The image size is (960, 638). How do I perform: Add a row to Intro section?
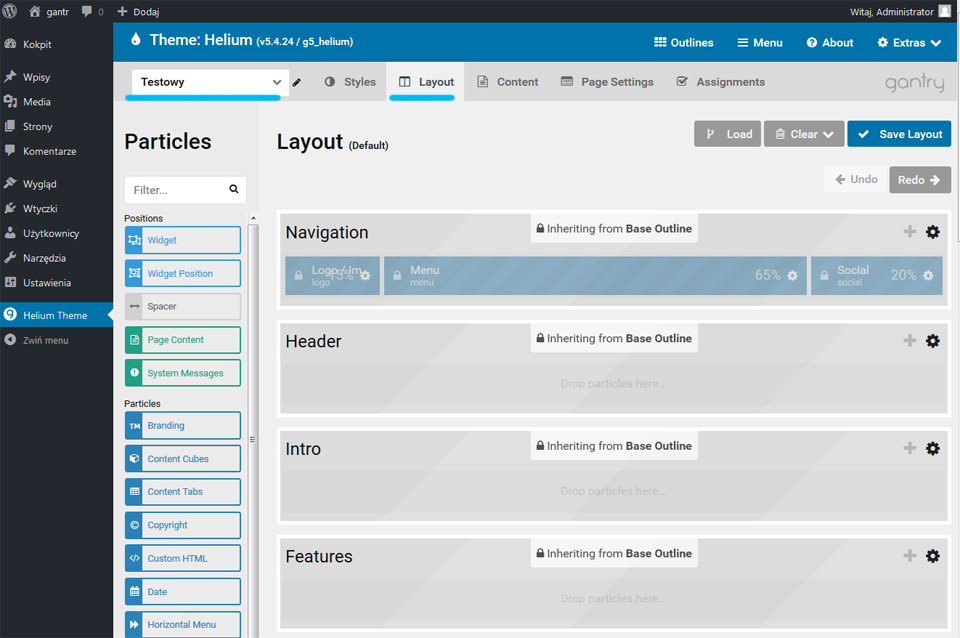pos(910,448)
